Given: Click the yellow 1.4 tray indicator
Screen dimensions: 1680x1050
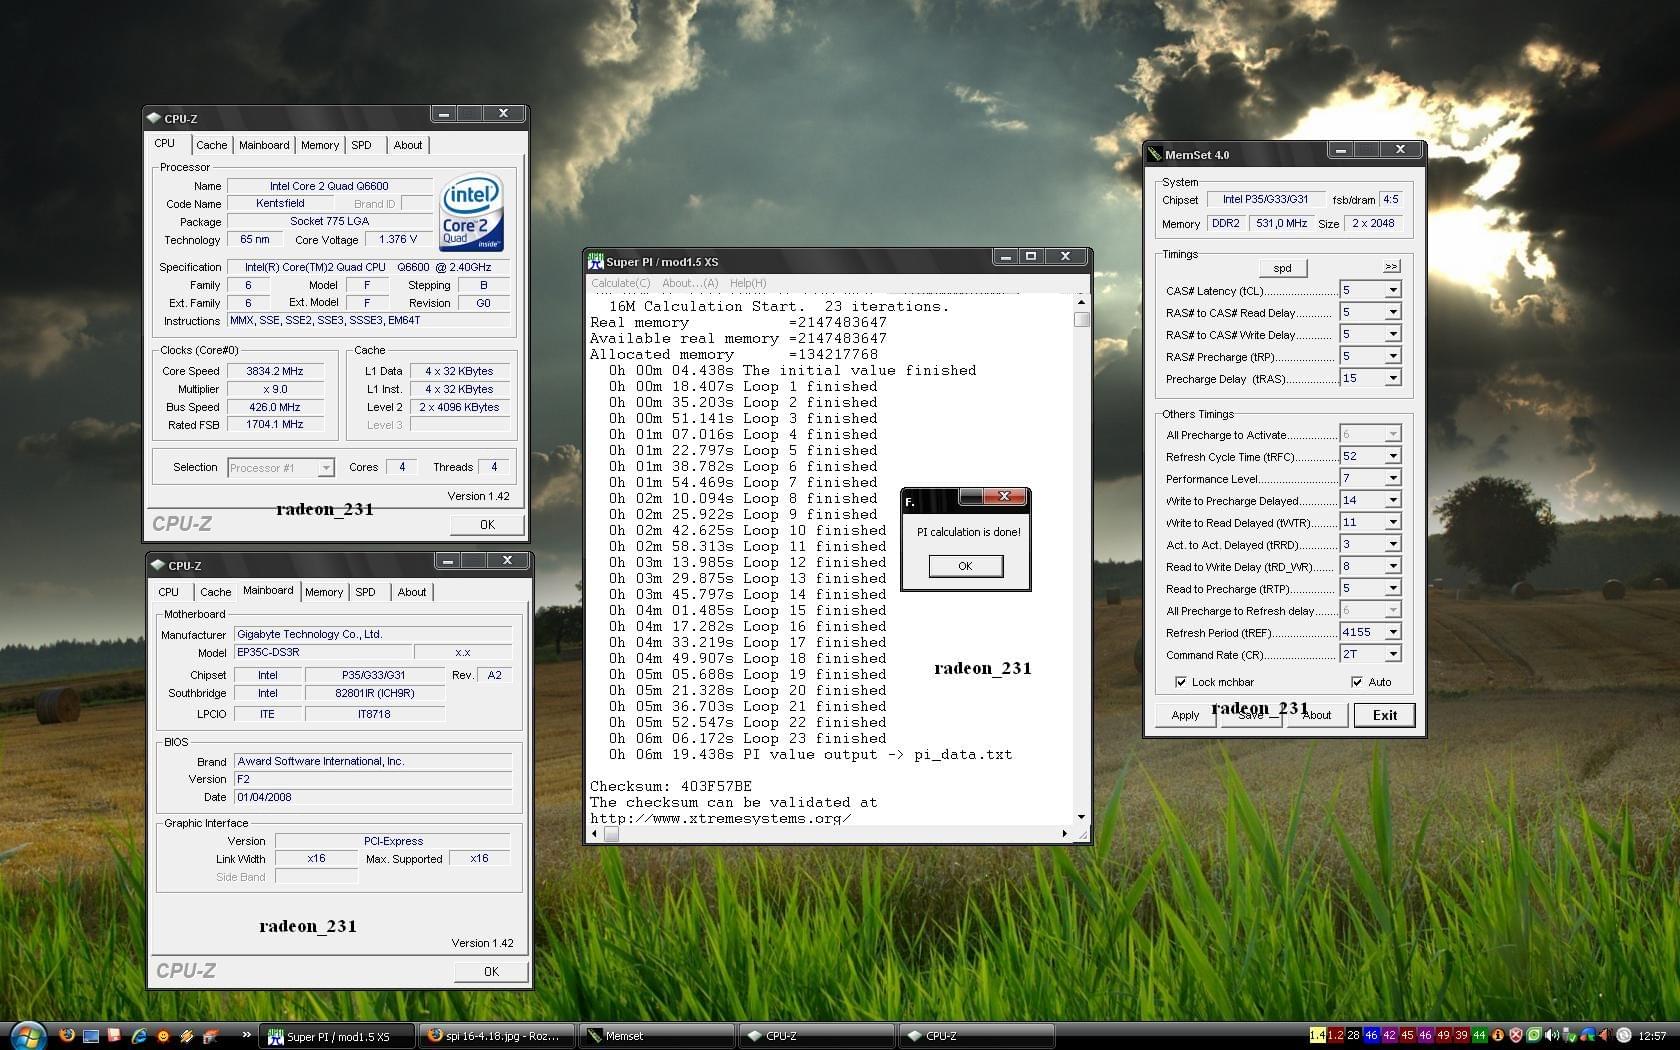Looking at the screenshot, I should coord(1318,1035).
